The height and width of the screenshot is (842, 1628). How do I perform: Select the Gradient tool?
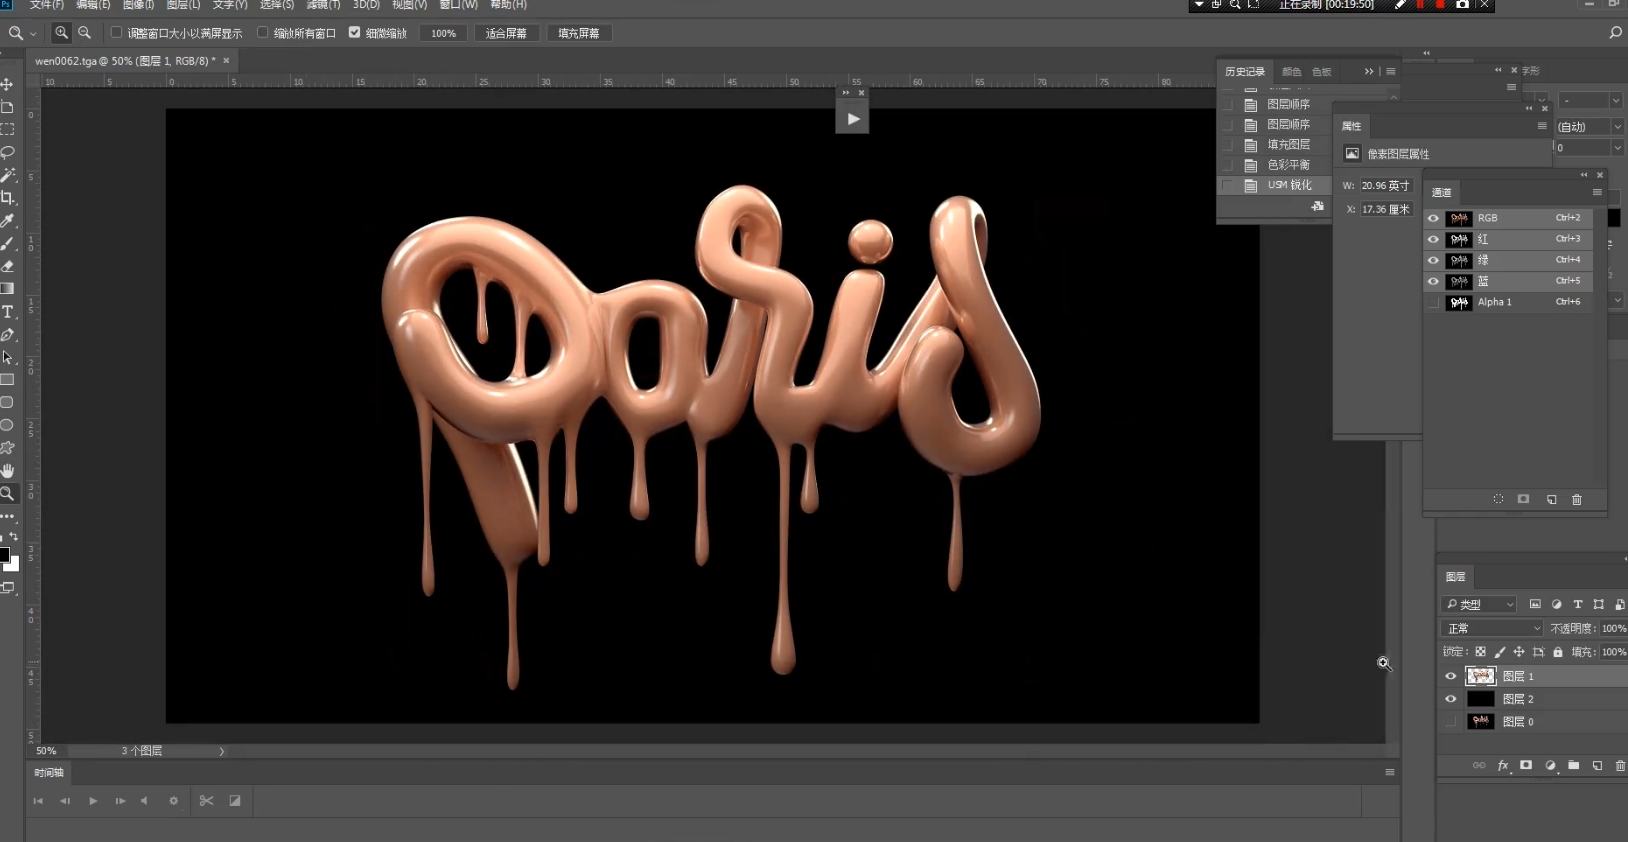(x=7, y=289)
